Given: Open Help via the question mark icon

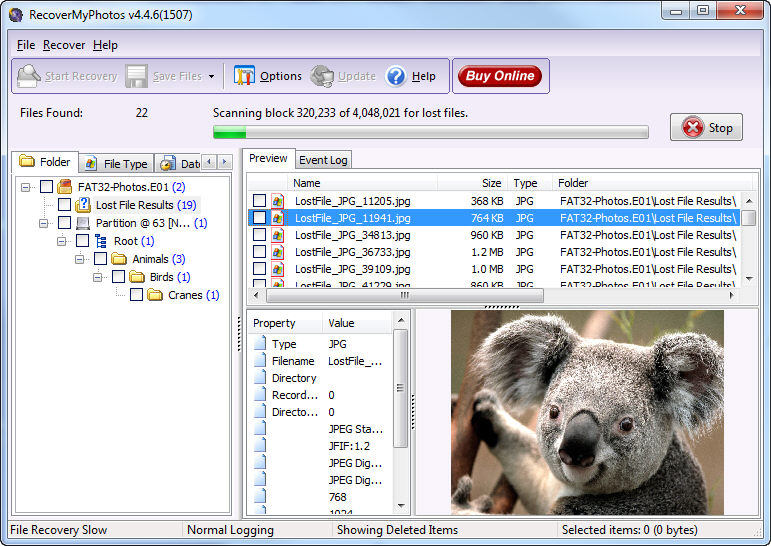Looking at the screenshot, I should pos(396,76).
